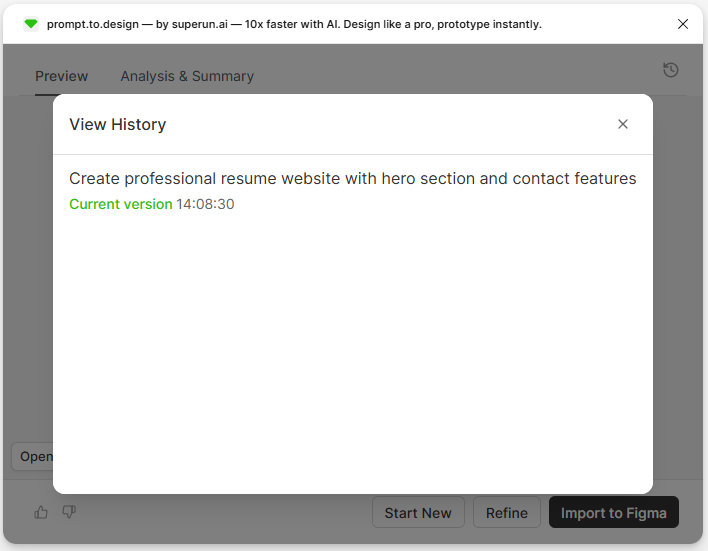Viewport: 708px width, 551px height.
Task: Click the View History dialog title
Action: (117, 124)
